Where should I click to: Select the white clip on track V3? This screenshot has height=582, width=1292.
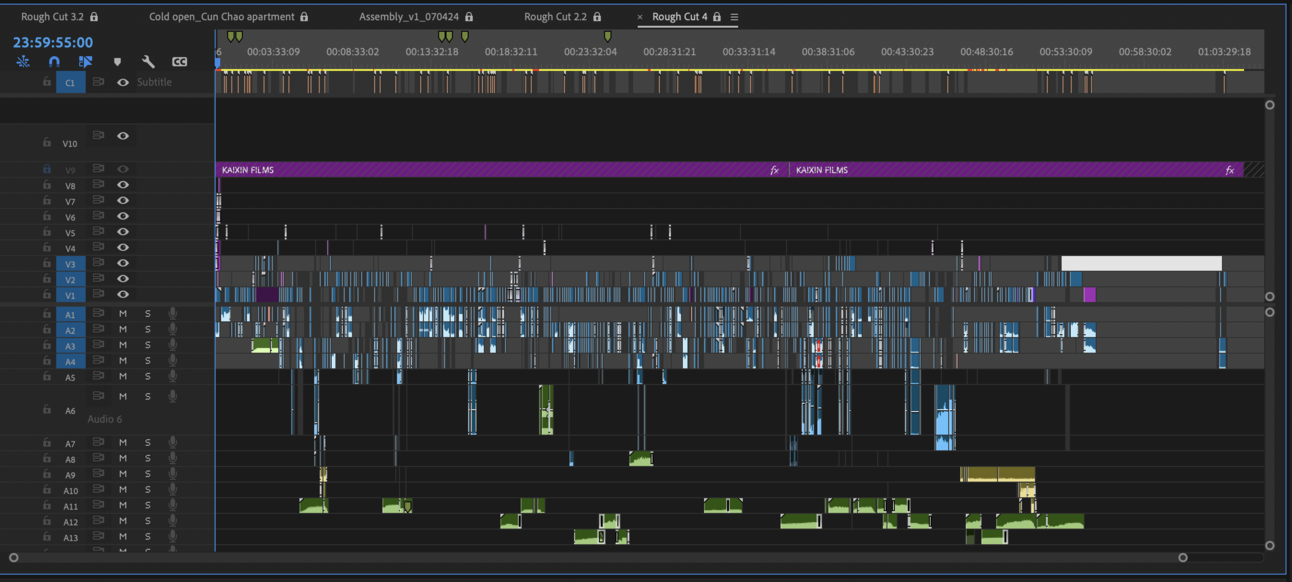pyautogui.click(x=1140, y=263)
